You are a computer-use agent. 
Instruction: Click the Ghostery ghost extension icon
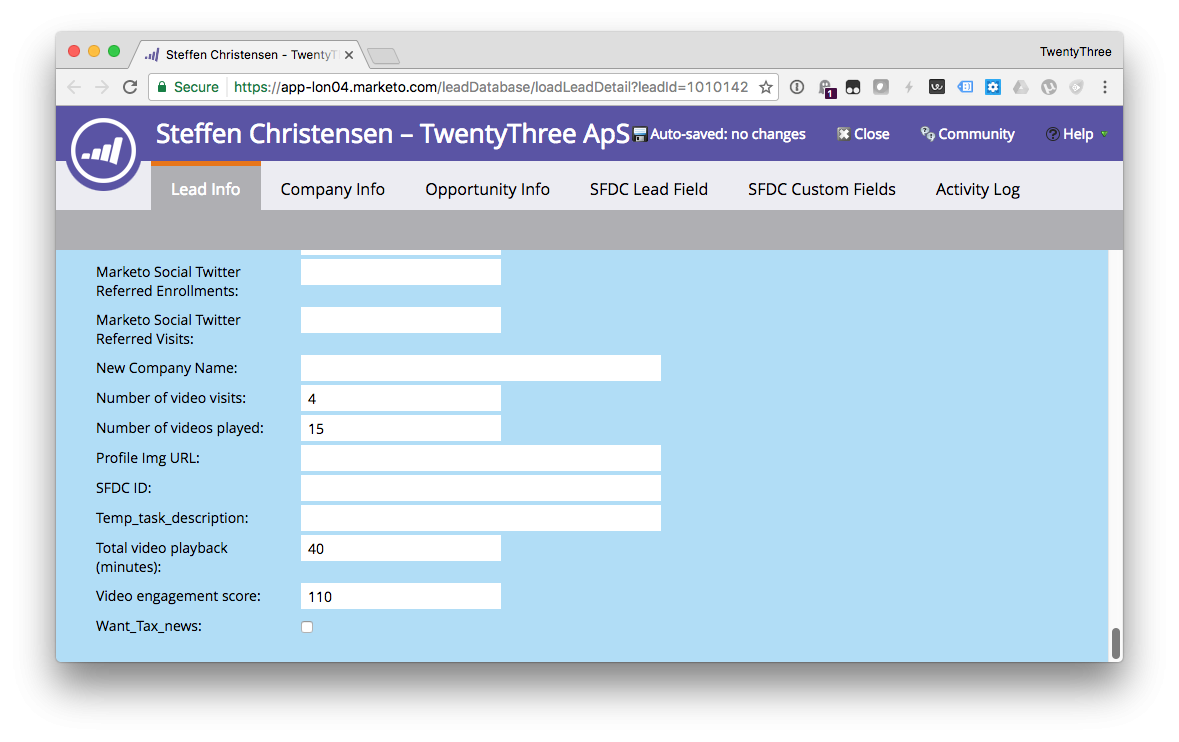click(826, 88)
